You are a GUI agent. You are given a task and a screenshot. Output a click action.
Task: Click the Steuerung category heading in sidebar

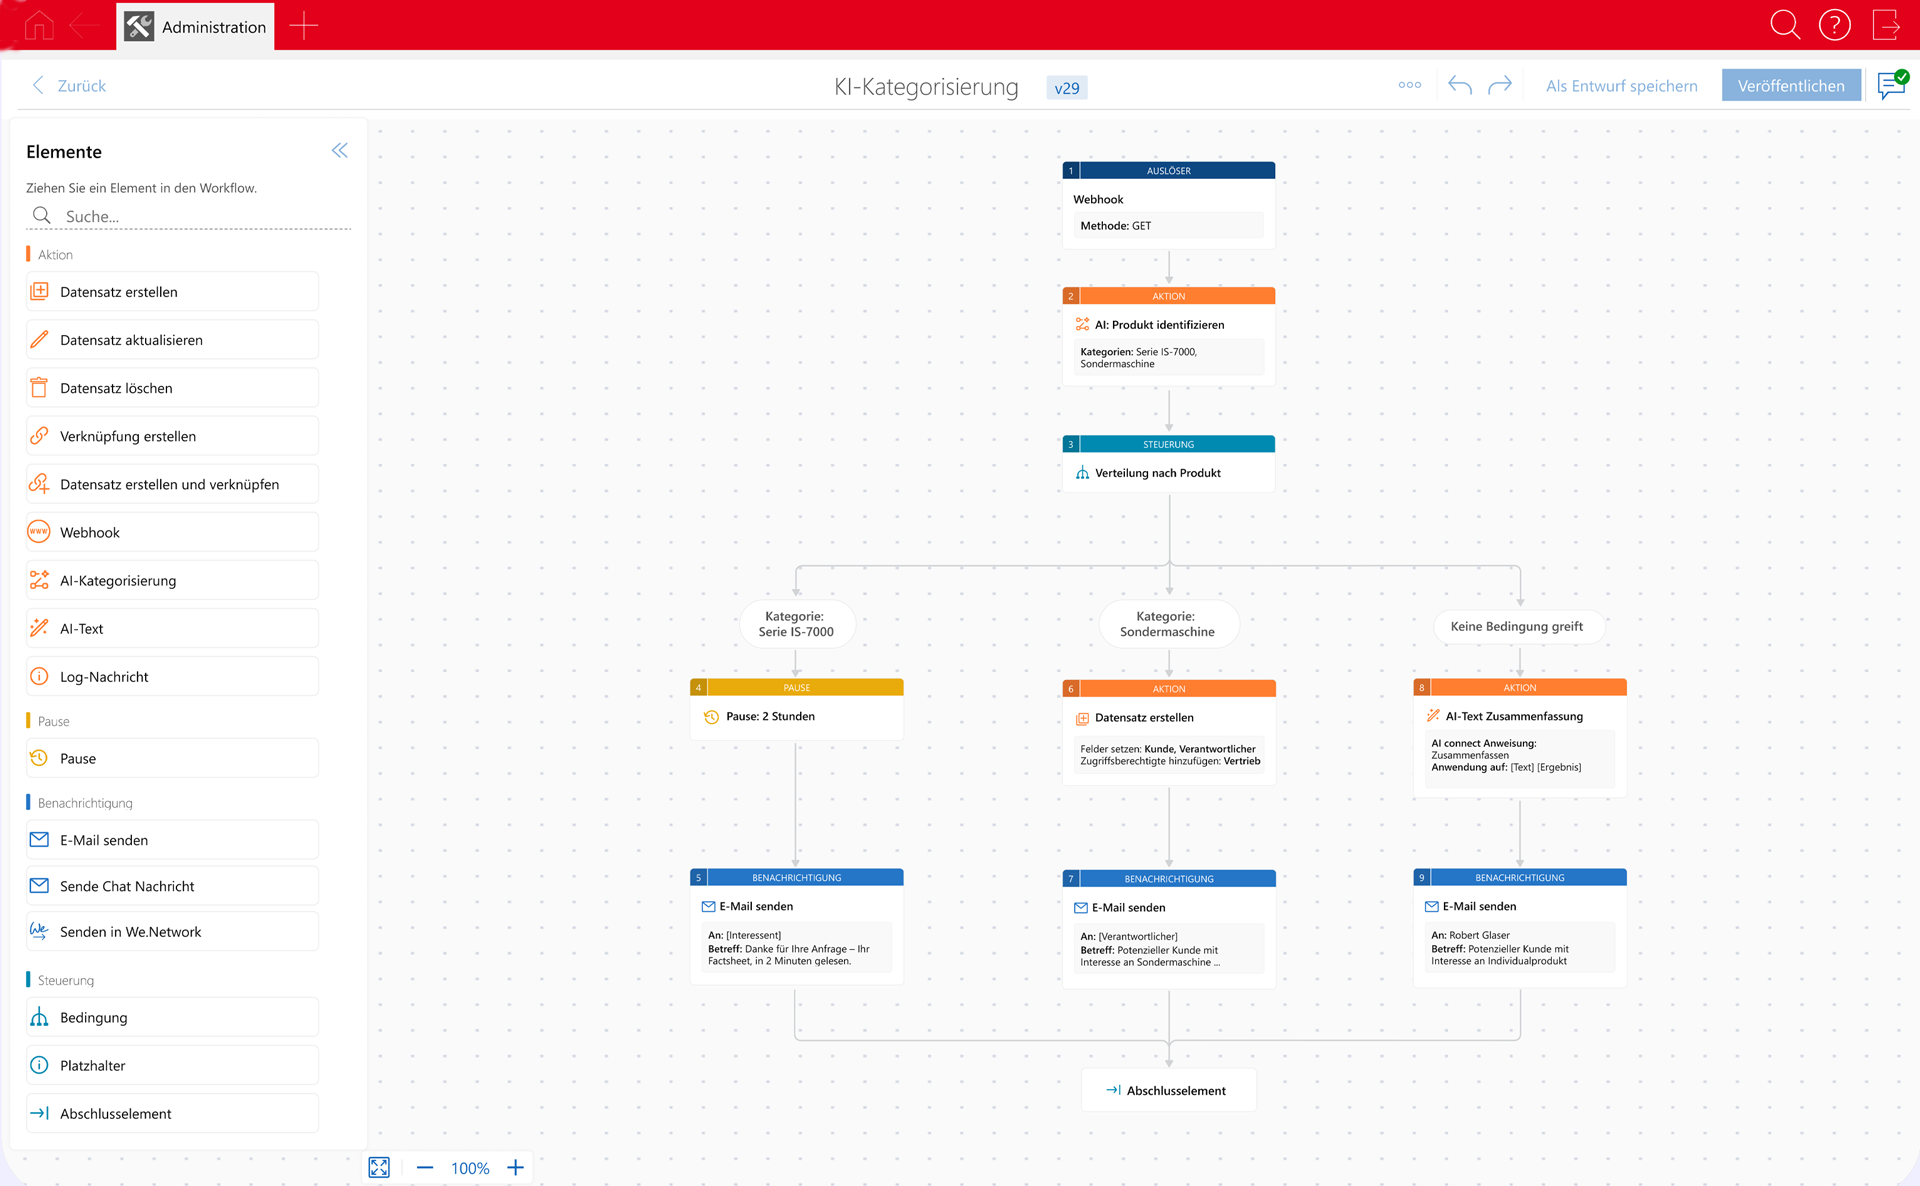click(x=65, y=980)
